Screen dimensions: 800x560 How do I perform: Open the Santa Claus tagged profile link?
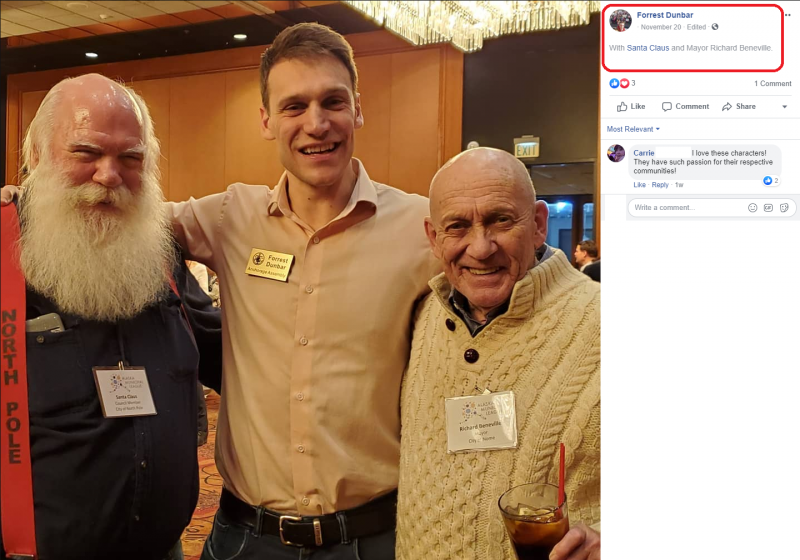pyautogui.click(x=647, y=48)
